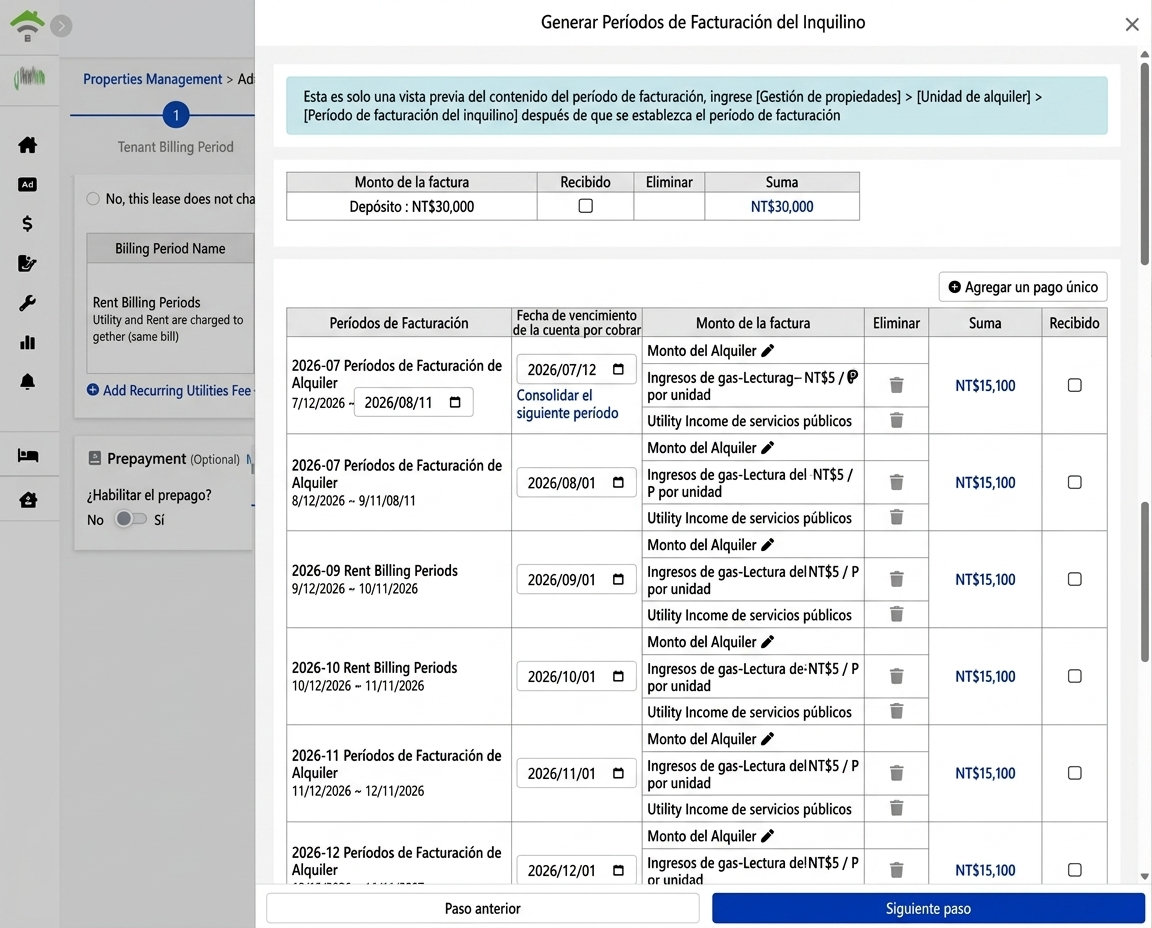Viewport: 1152px width, 928px height.
Task: Close the Generar Períodos de Facturación dialog
Action: pyautogui.click(x=1132, y=24)
